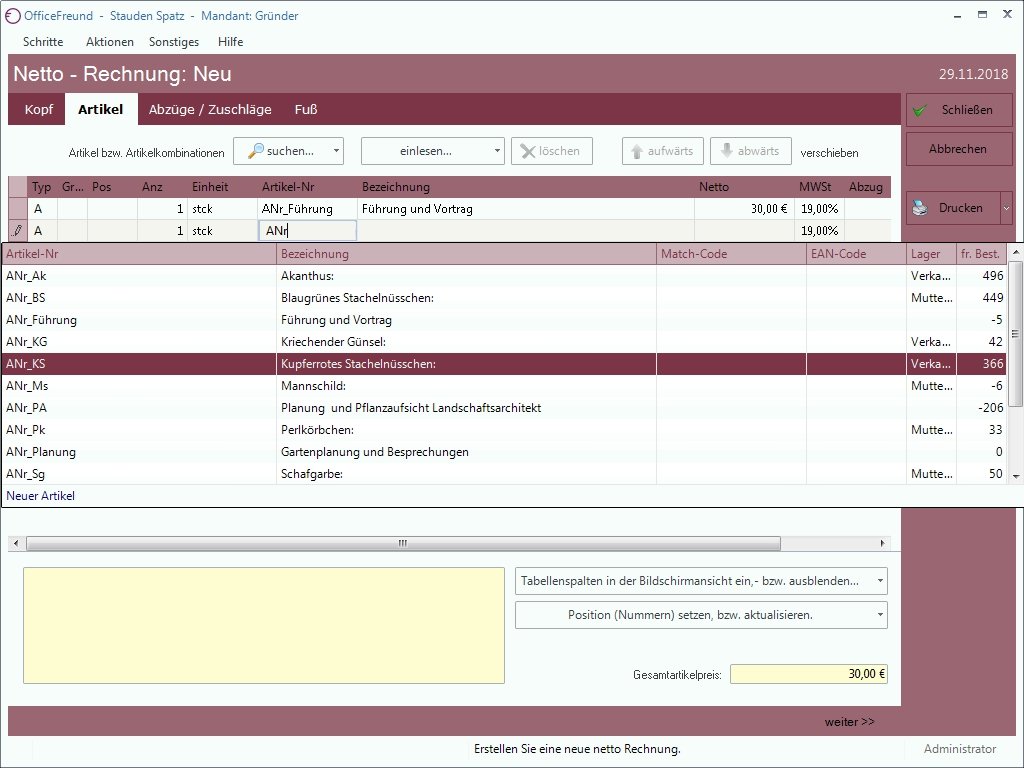1024x768 pixels.
Task: Click the Schließen green checkmark icon
Action: [x=920, y=110]
